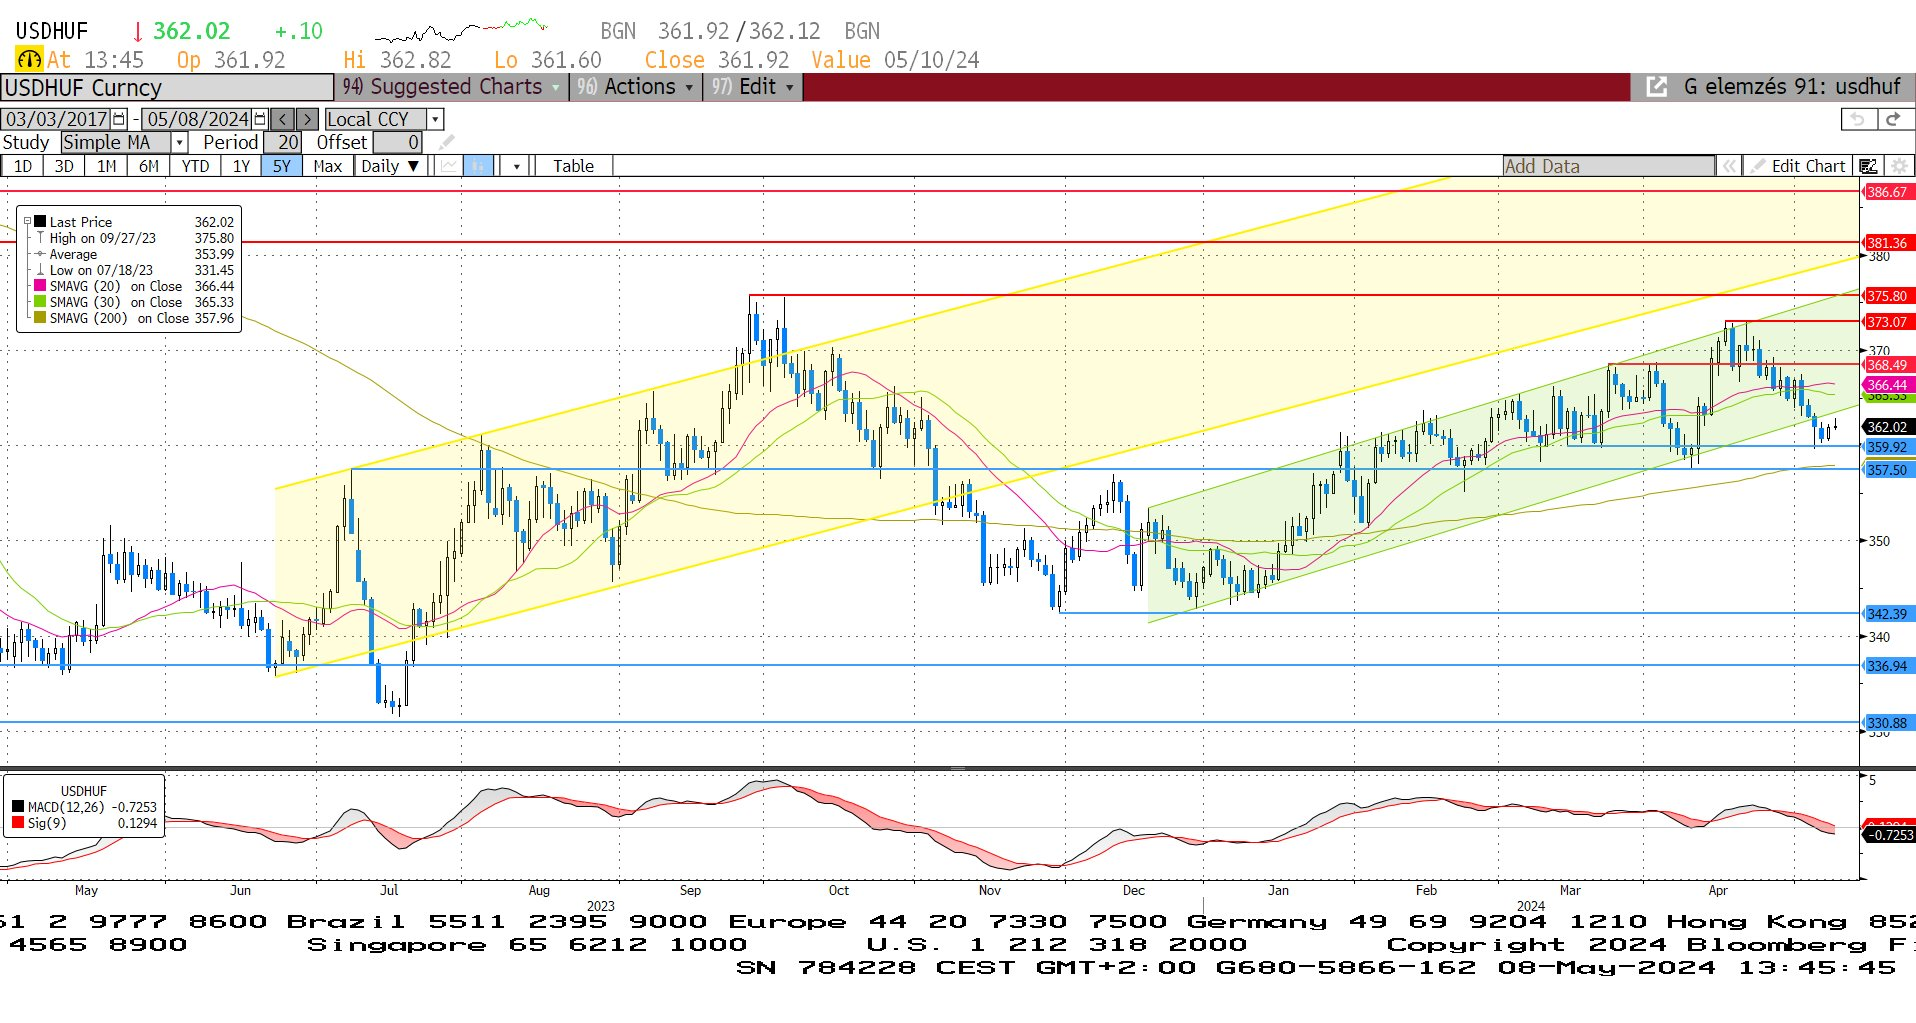
Task: Click SMAVG (30) green color swatch
Action: (x=40, y=302)
